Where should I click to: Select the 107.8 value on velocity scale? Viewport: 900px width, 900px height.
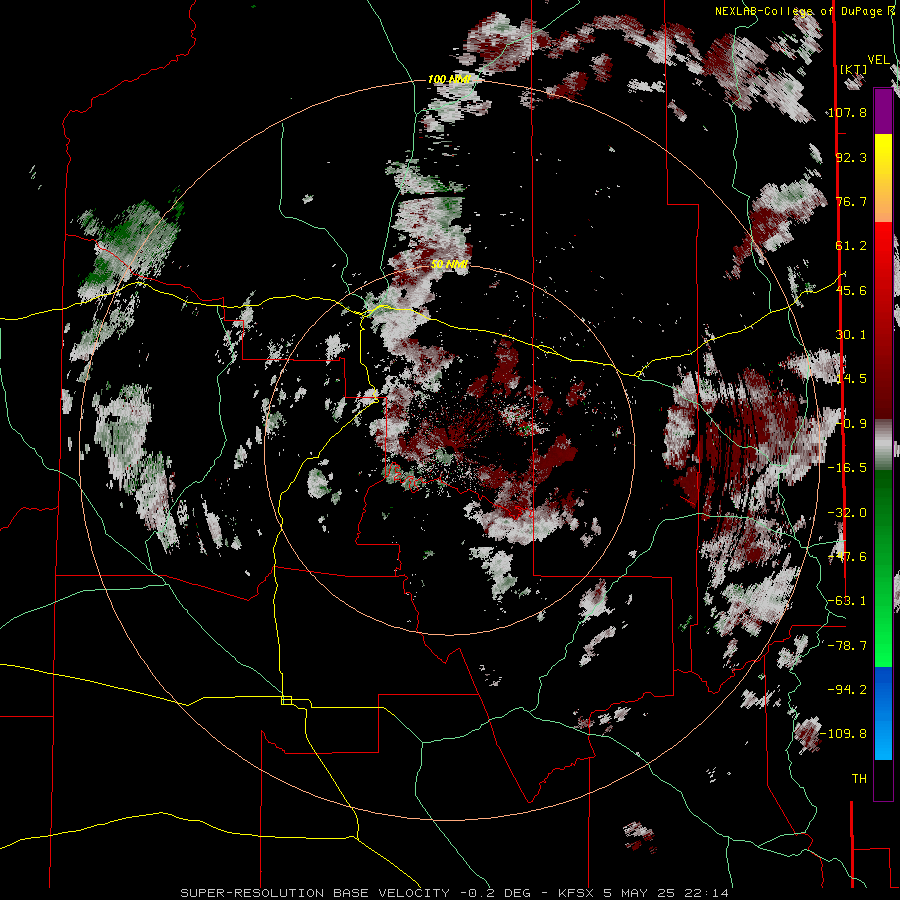pyautogui.click(x=847, y=112)
